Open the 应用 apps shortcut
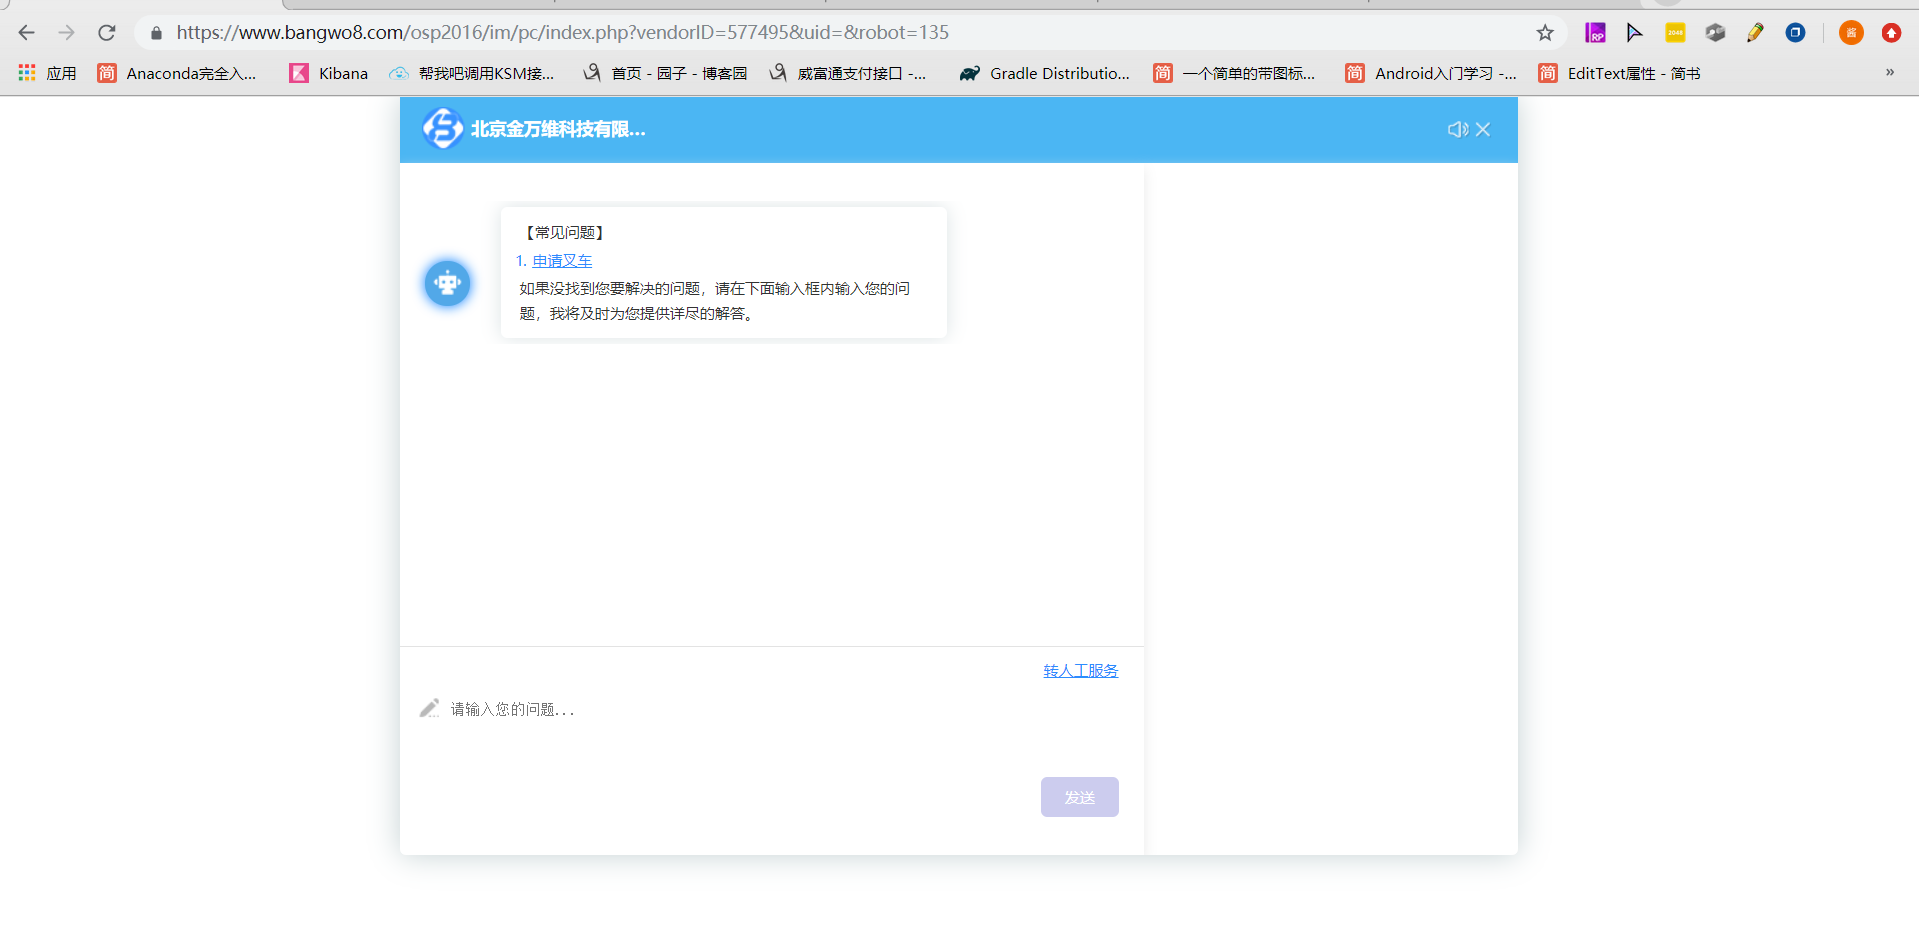The height and width of the screenshot is (935, 1919). click(x=47, y=74)
